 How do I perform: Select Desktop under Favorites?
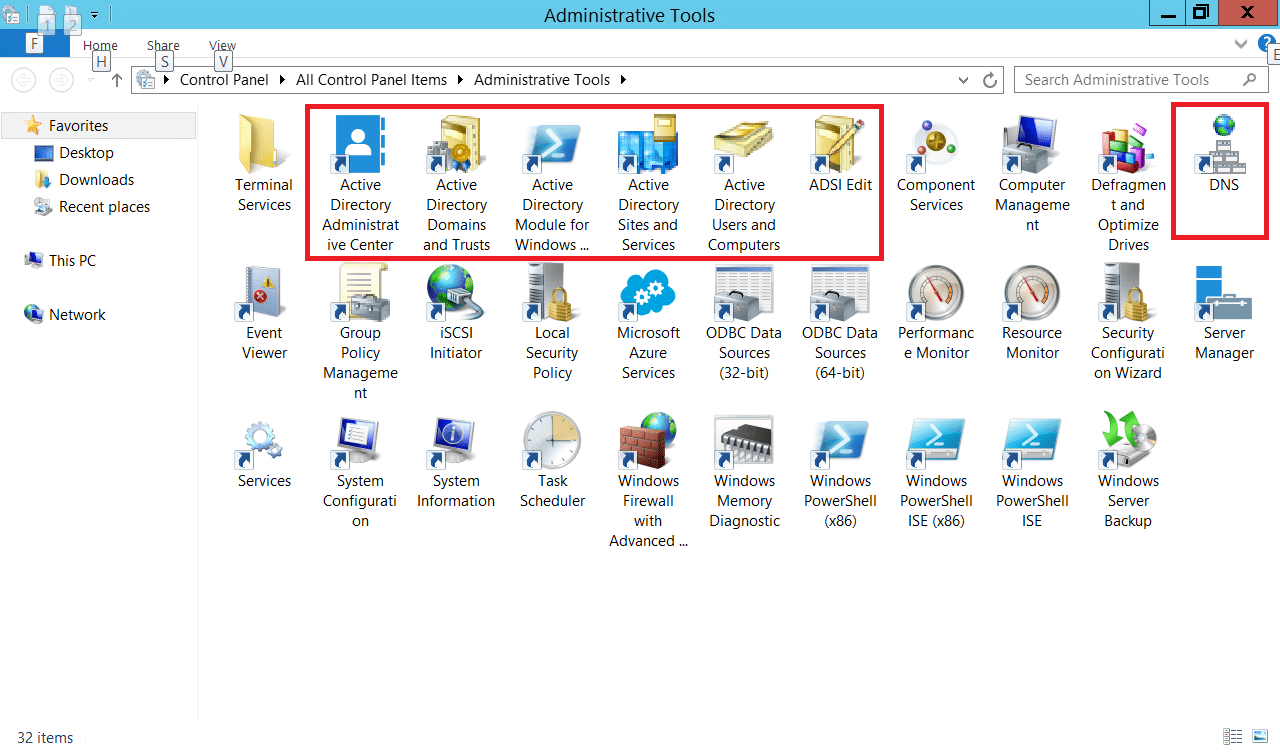[86, 153]
